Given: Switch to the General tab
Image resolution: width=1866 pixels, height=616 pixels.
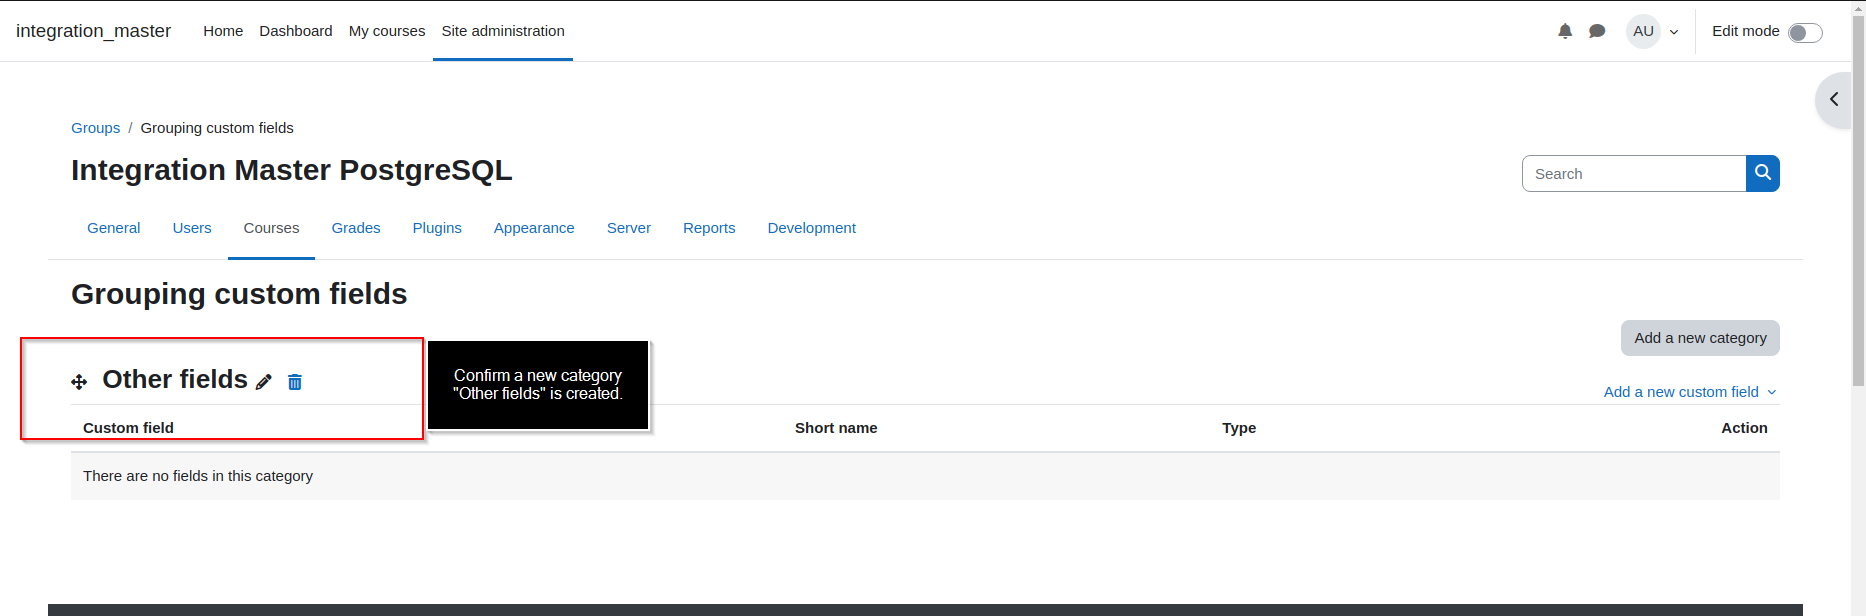Looking at the screenshot, I should point(114,228).
